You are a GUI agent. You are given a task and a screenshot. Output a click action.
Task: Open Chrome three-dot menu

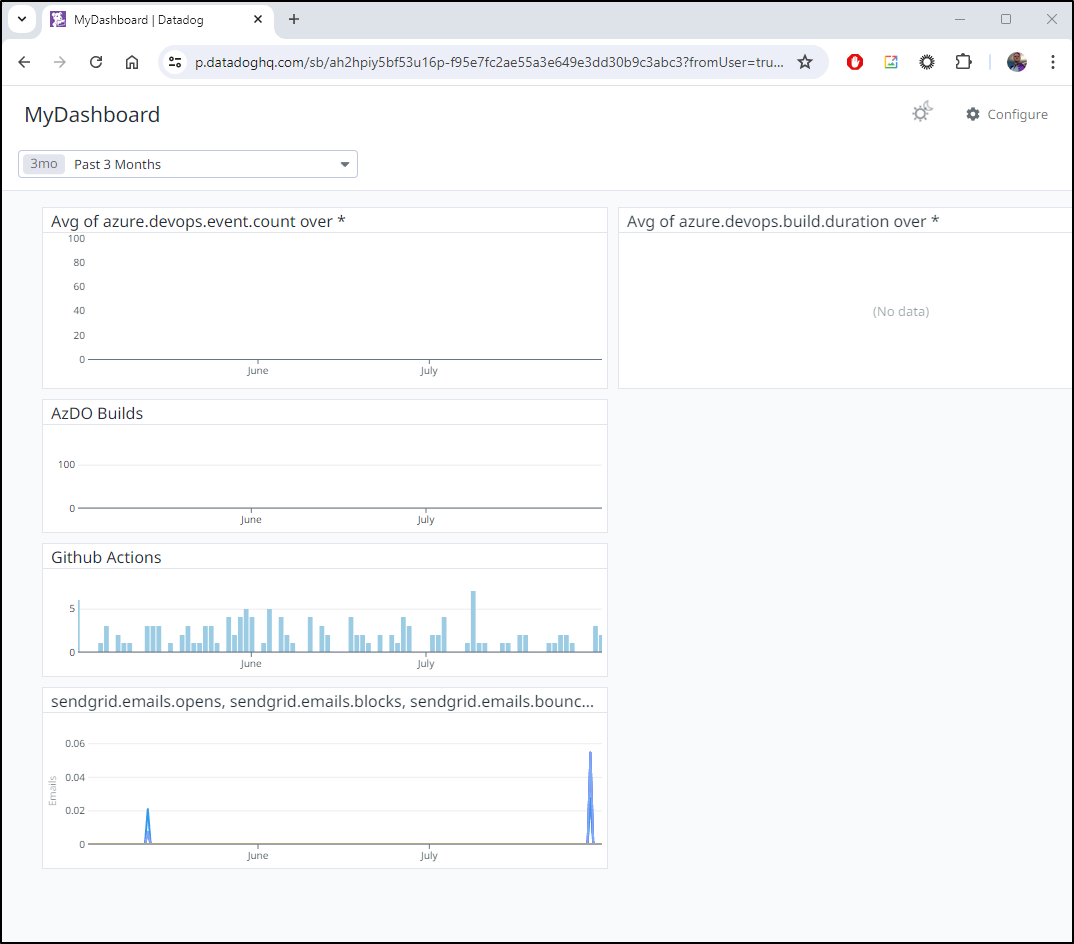[1053, 62]
